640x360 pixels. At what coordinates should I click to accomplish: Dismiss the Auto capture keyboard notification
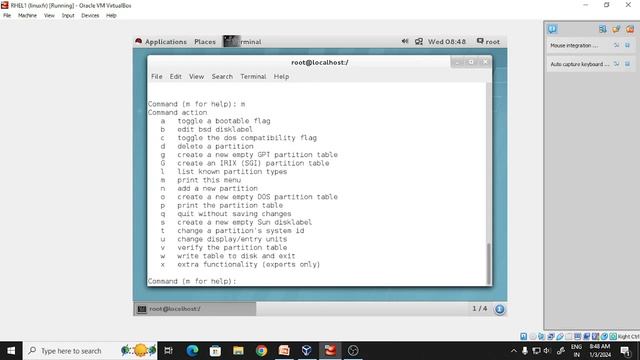pos(627,64)
